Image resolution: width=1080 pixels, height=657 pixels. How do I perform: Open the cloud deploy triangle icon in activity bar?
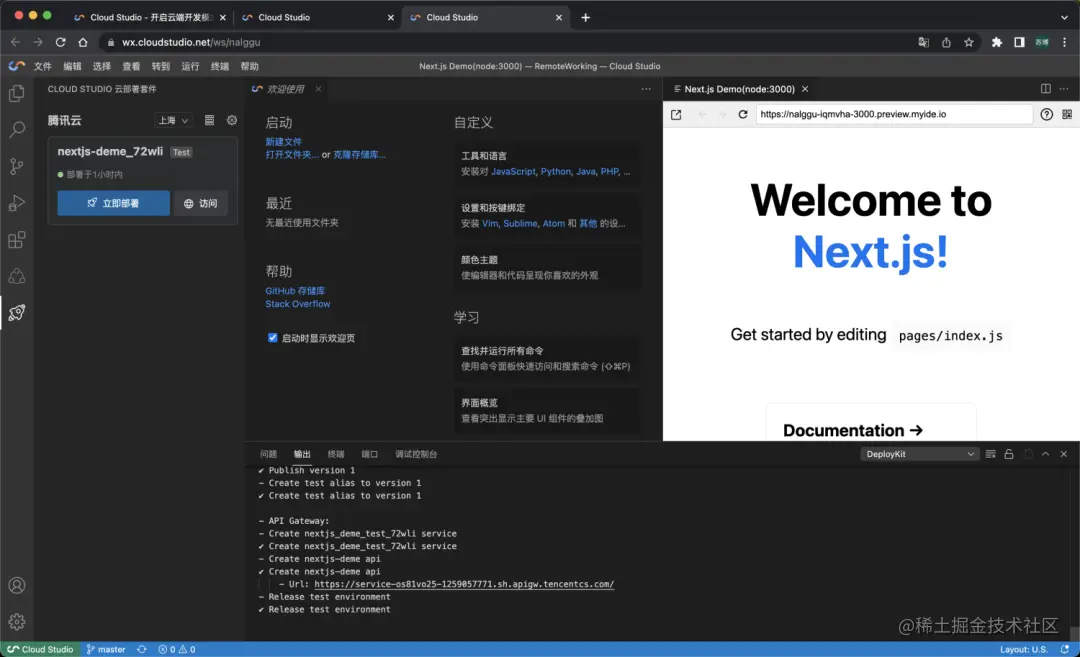pyautogui.click(x=17, y=276)
